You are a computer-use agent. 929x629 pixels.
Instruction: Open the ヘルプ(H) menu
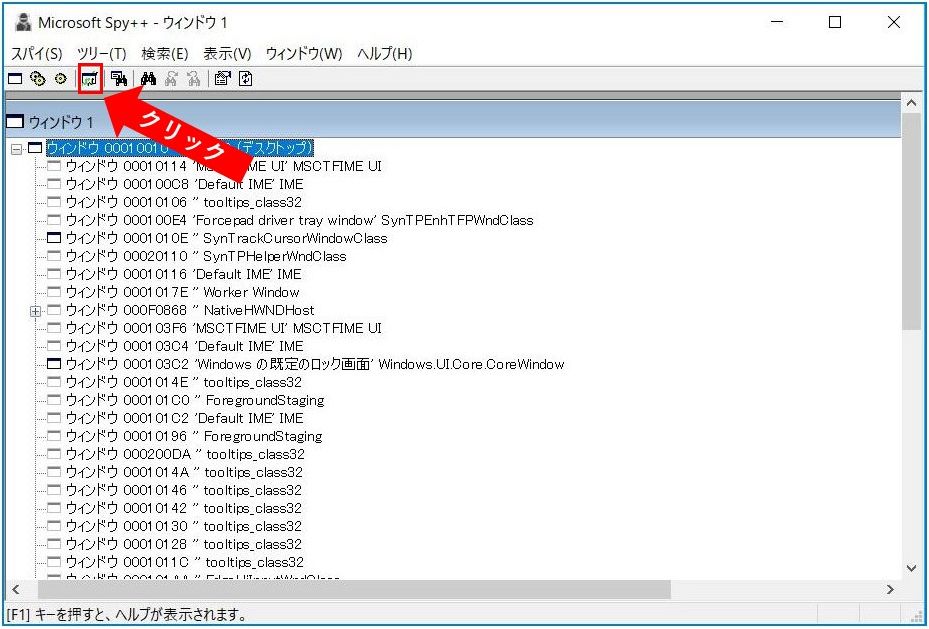point(385,54)
